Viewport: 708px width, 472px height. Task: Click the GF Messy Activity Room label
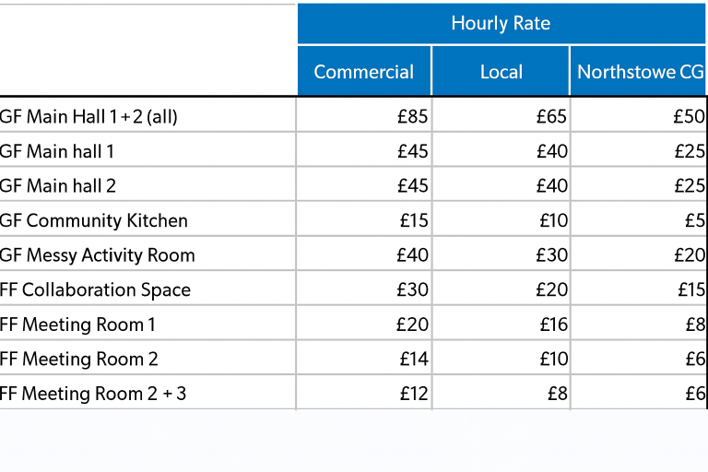[98, 255]
